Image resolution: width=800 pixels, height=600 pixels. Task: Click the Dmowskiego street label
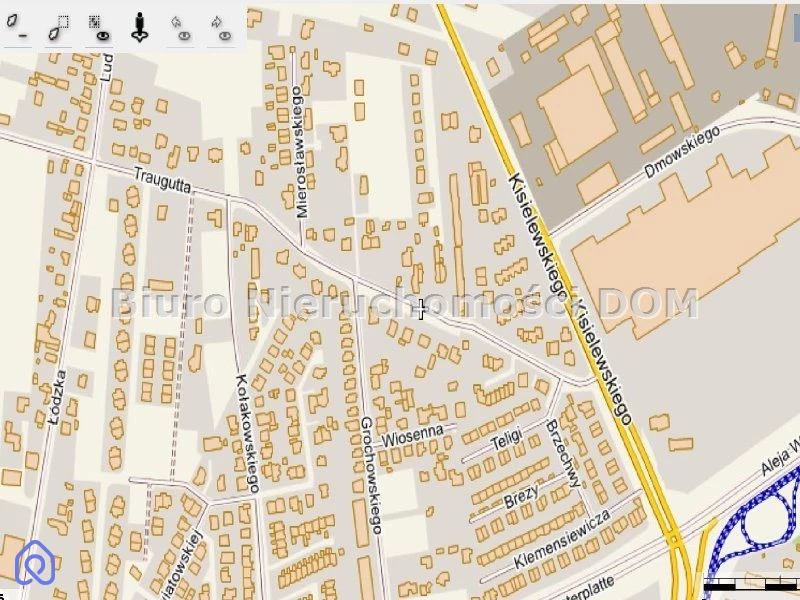(x=682, y=152)
